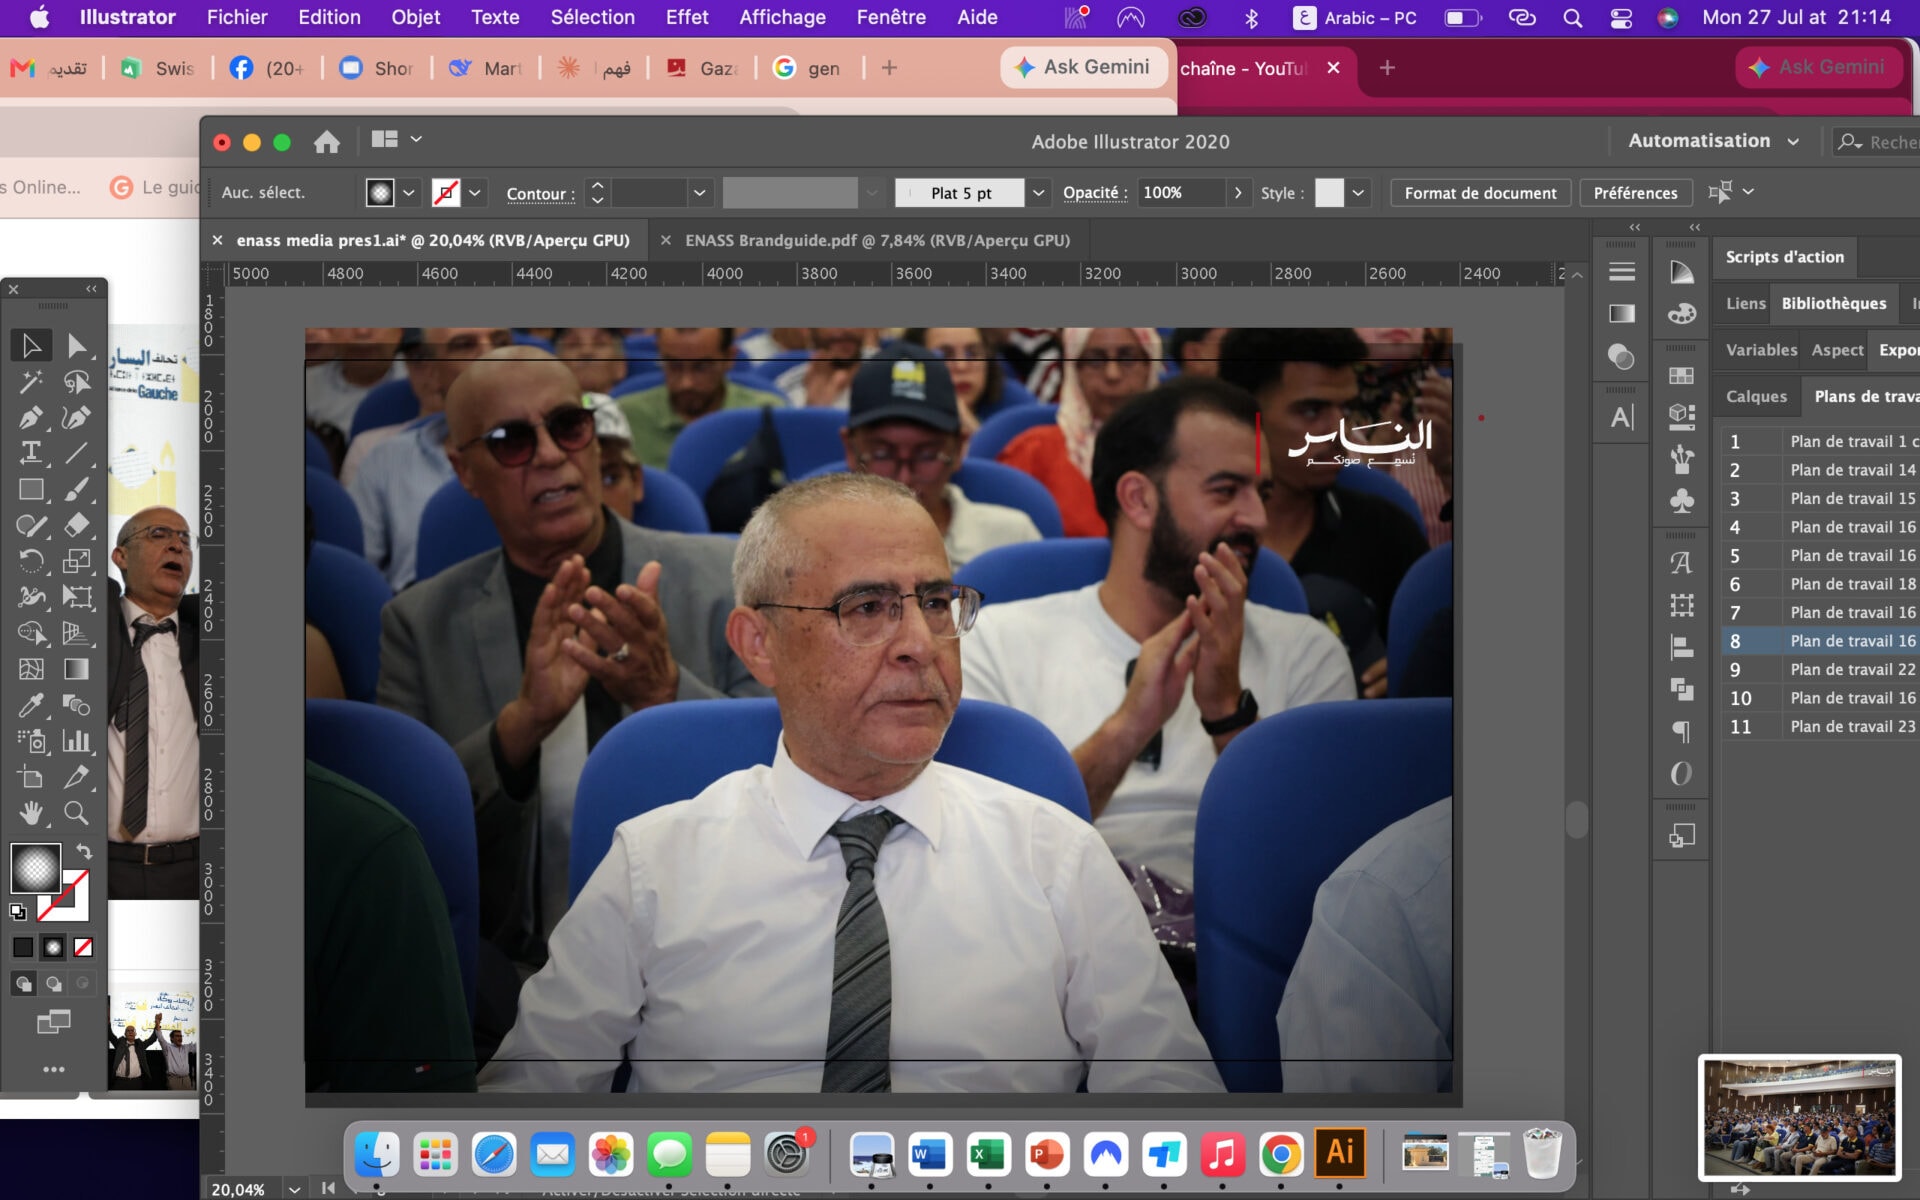Open the Effet menu
Image resolution: width=1920 pixels, height=1200 pixels.
tap(687, 17)
